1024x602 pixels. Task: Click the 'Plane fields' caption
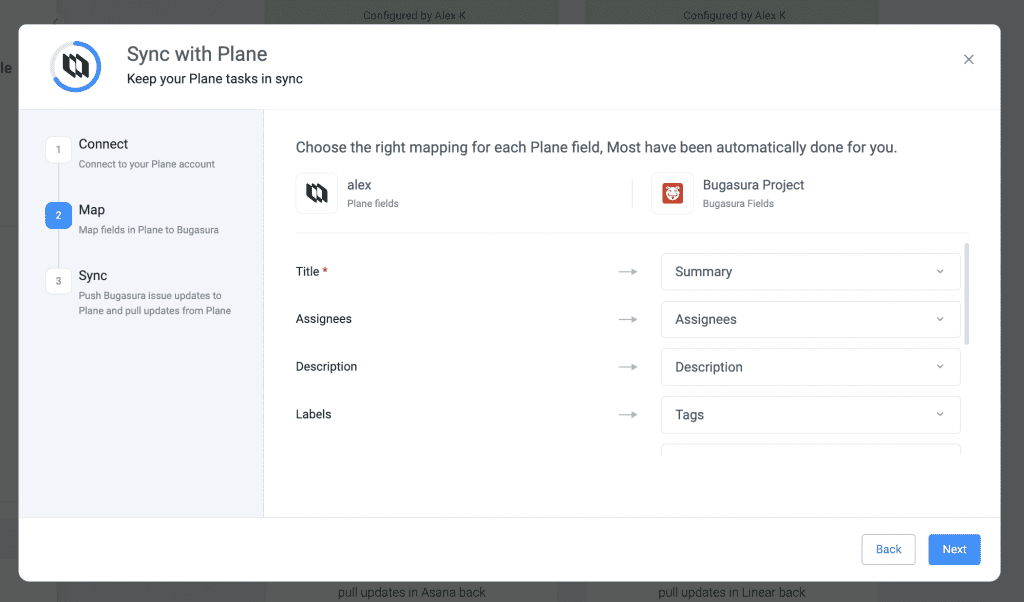tap(372, 204)
